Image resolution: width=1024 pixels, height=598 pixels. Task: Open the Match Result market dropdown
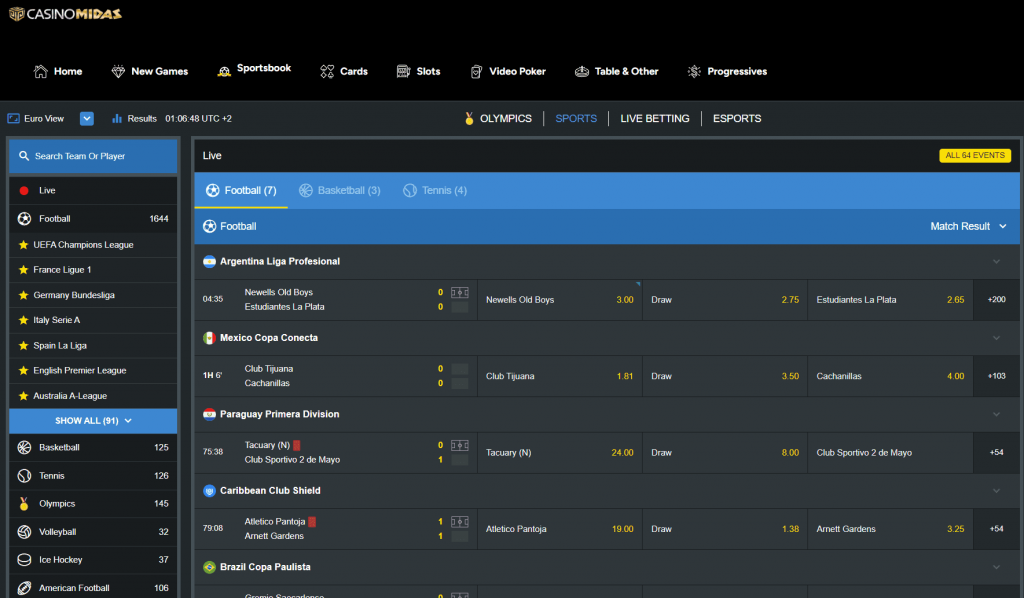[x=968, y=226]
